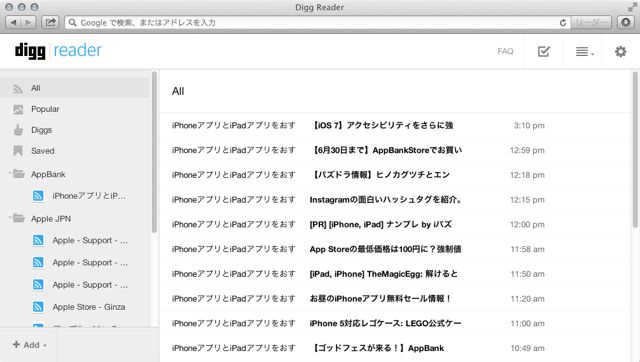Select the AppBank folder label
640x362 pixels.
48,174
